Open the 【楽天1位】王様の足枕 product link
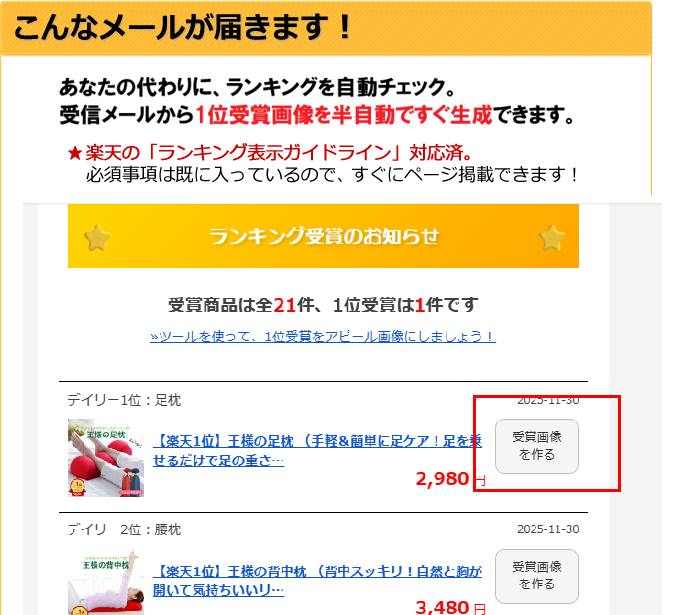This screenshot has height=615, width=697. [317, 451]
